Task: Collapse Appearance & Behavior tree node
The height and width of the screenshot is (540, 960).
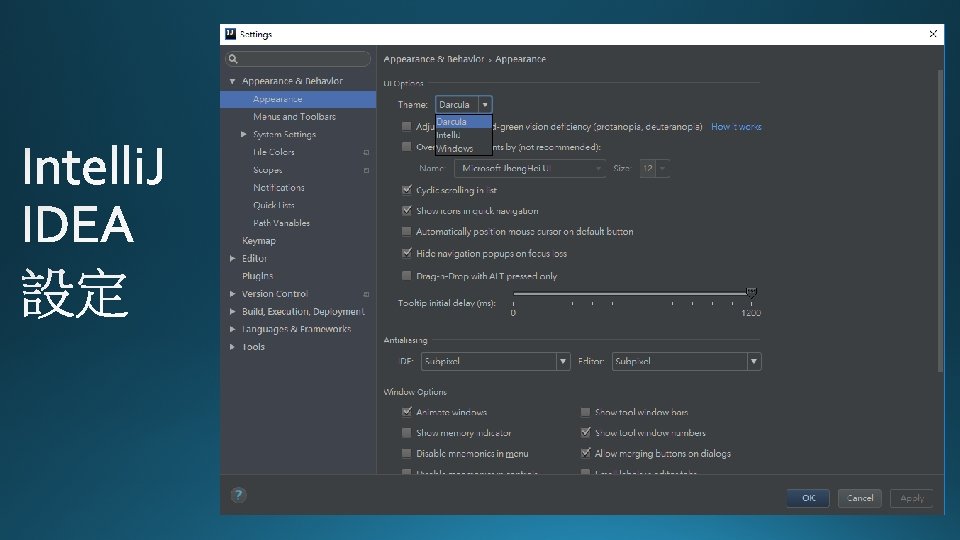Action: click(233, 81)
